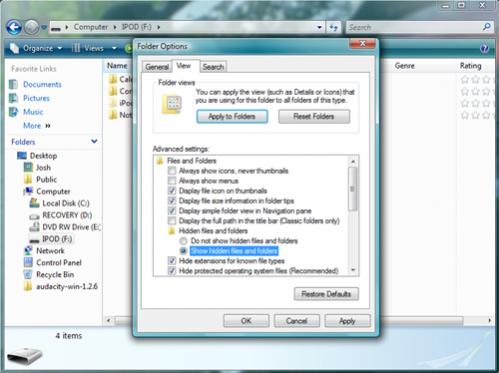The width and height of the screenshot is (499, 373).
Task: Select the Control Panel icon in folder tree
Action: 28,263
